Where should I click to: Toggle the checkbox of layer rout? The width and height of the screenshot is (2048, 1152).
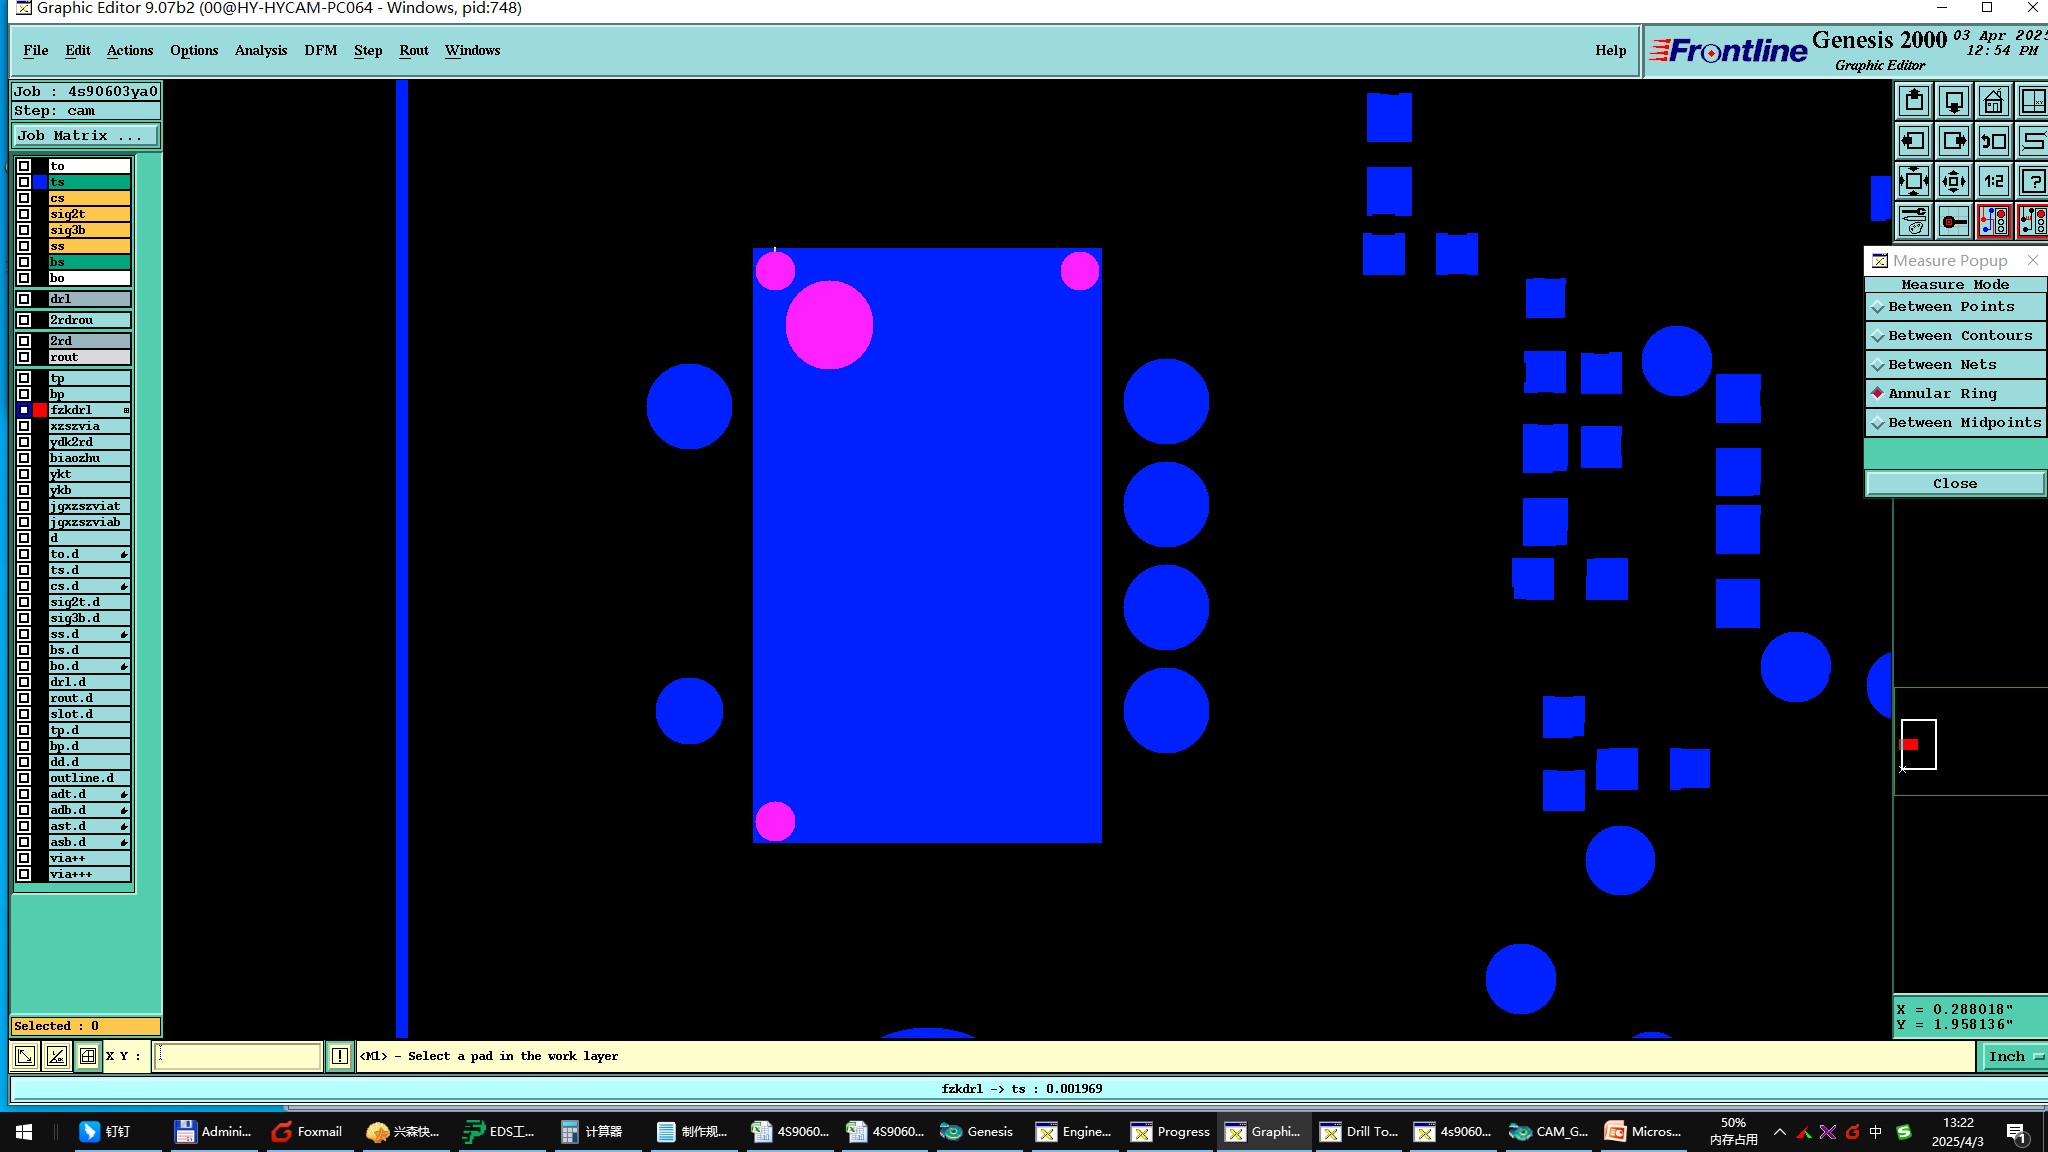[x=24, y=357]
